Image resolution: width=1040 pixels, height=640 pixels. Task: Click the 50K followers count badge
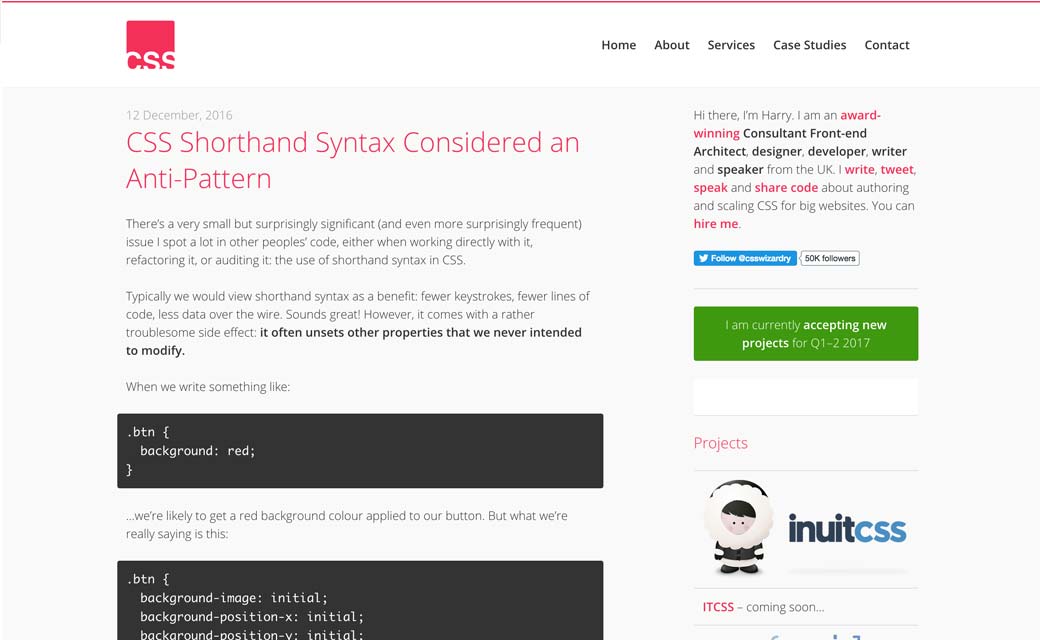[x=830, y=258]
